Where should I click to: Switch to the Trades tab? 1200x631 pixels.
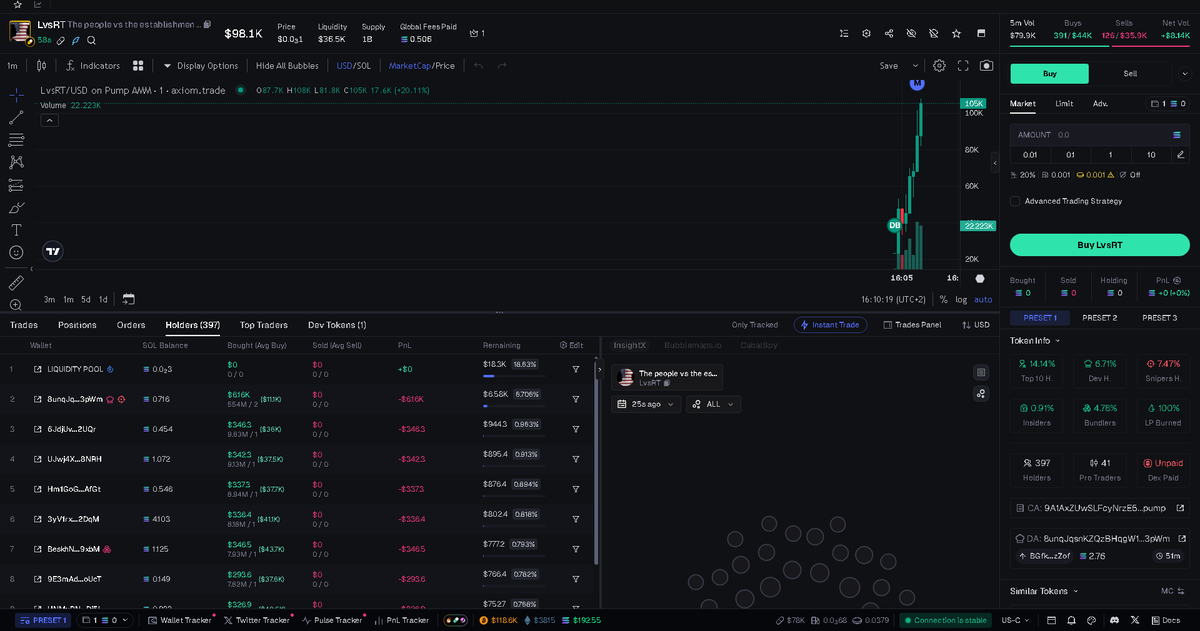(24, 325)
